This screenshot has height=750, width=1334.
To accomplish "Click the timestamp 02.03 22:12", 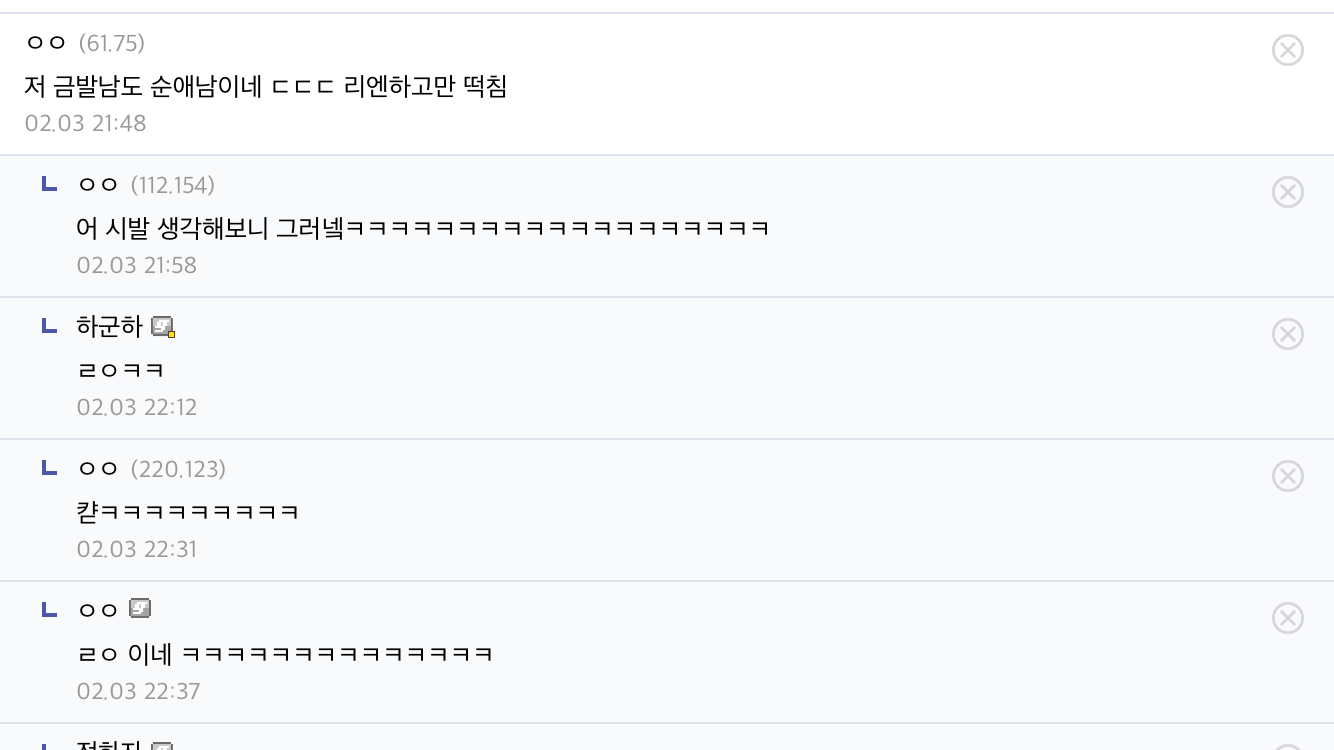I will tap(137, 407).
